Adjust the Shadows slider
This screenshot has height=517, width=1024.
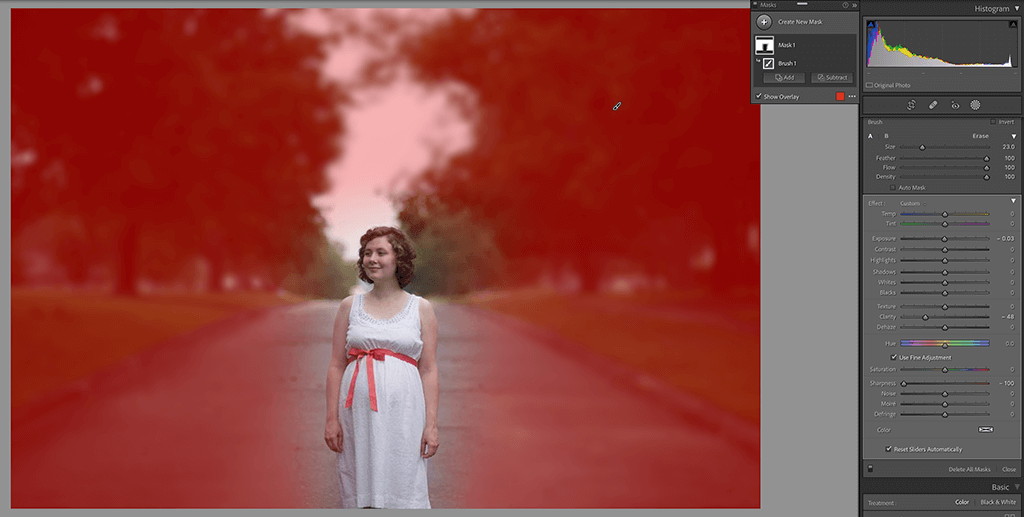click(x=944, y=272)
